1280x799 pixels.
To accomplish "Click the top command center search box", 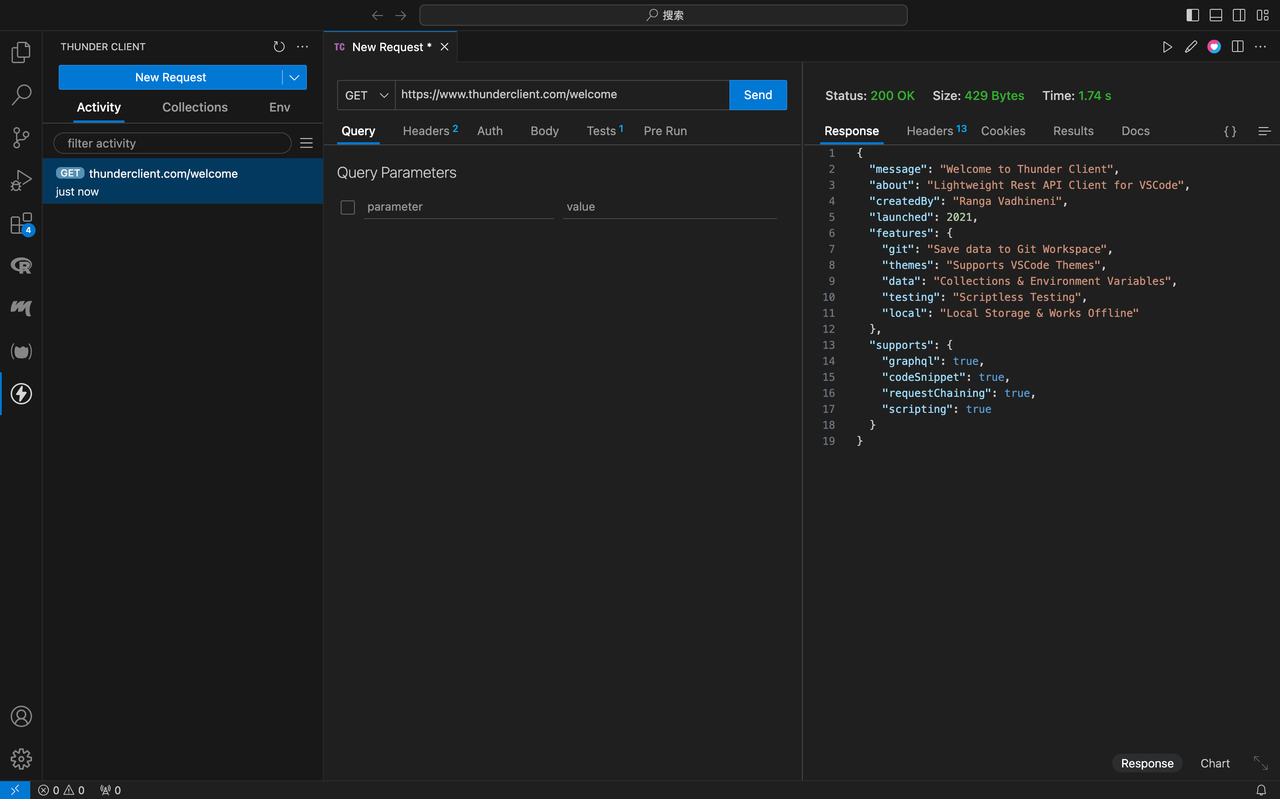I will [664, 15].
